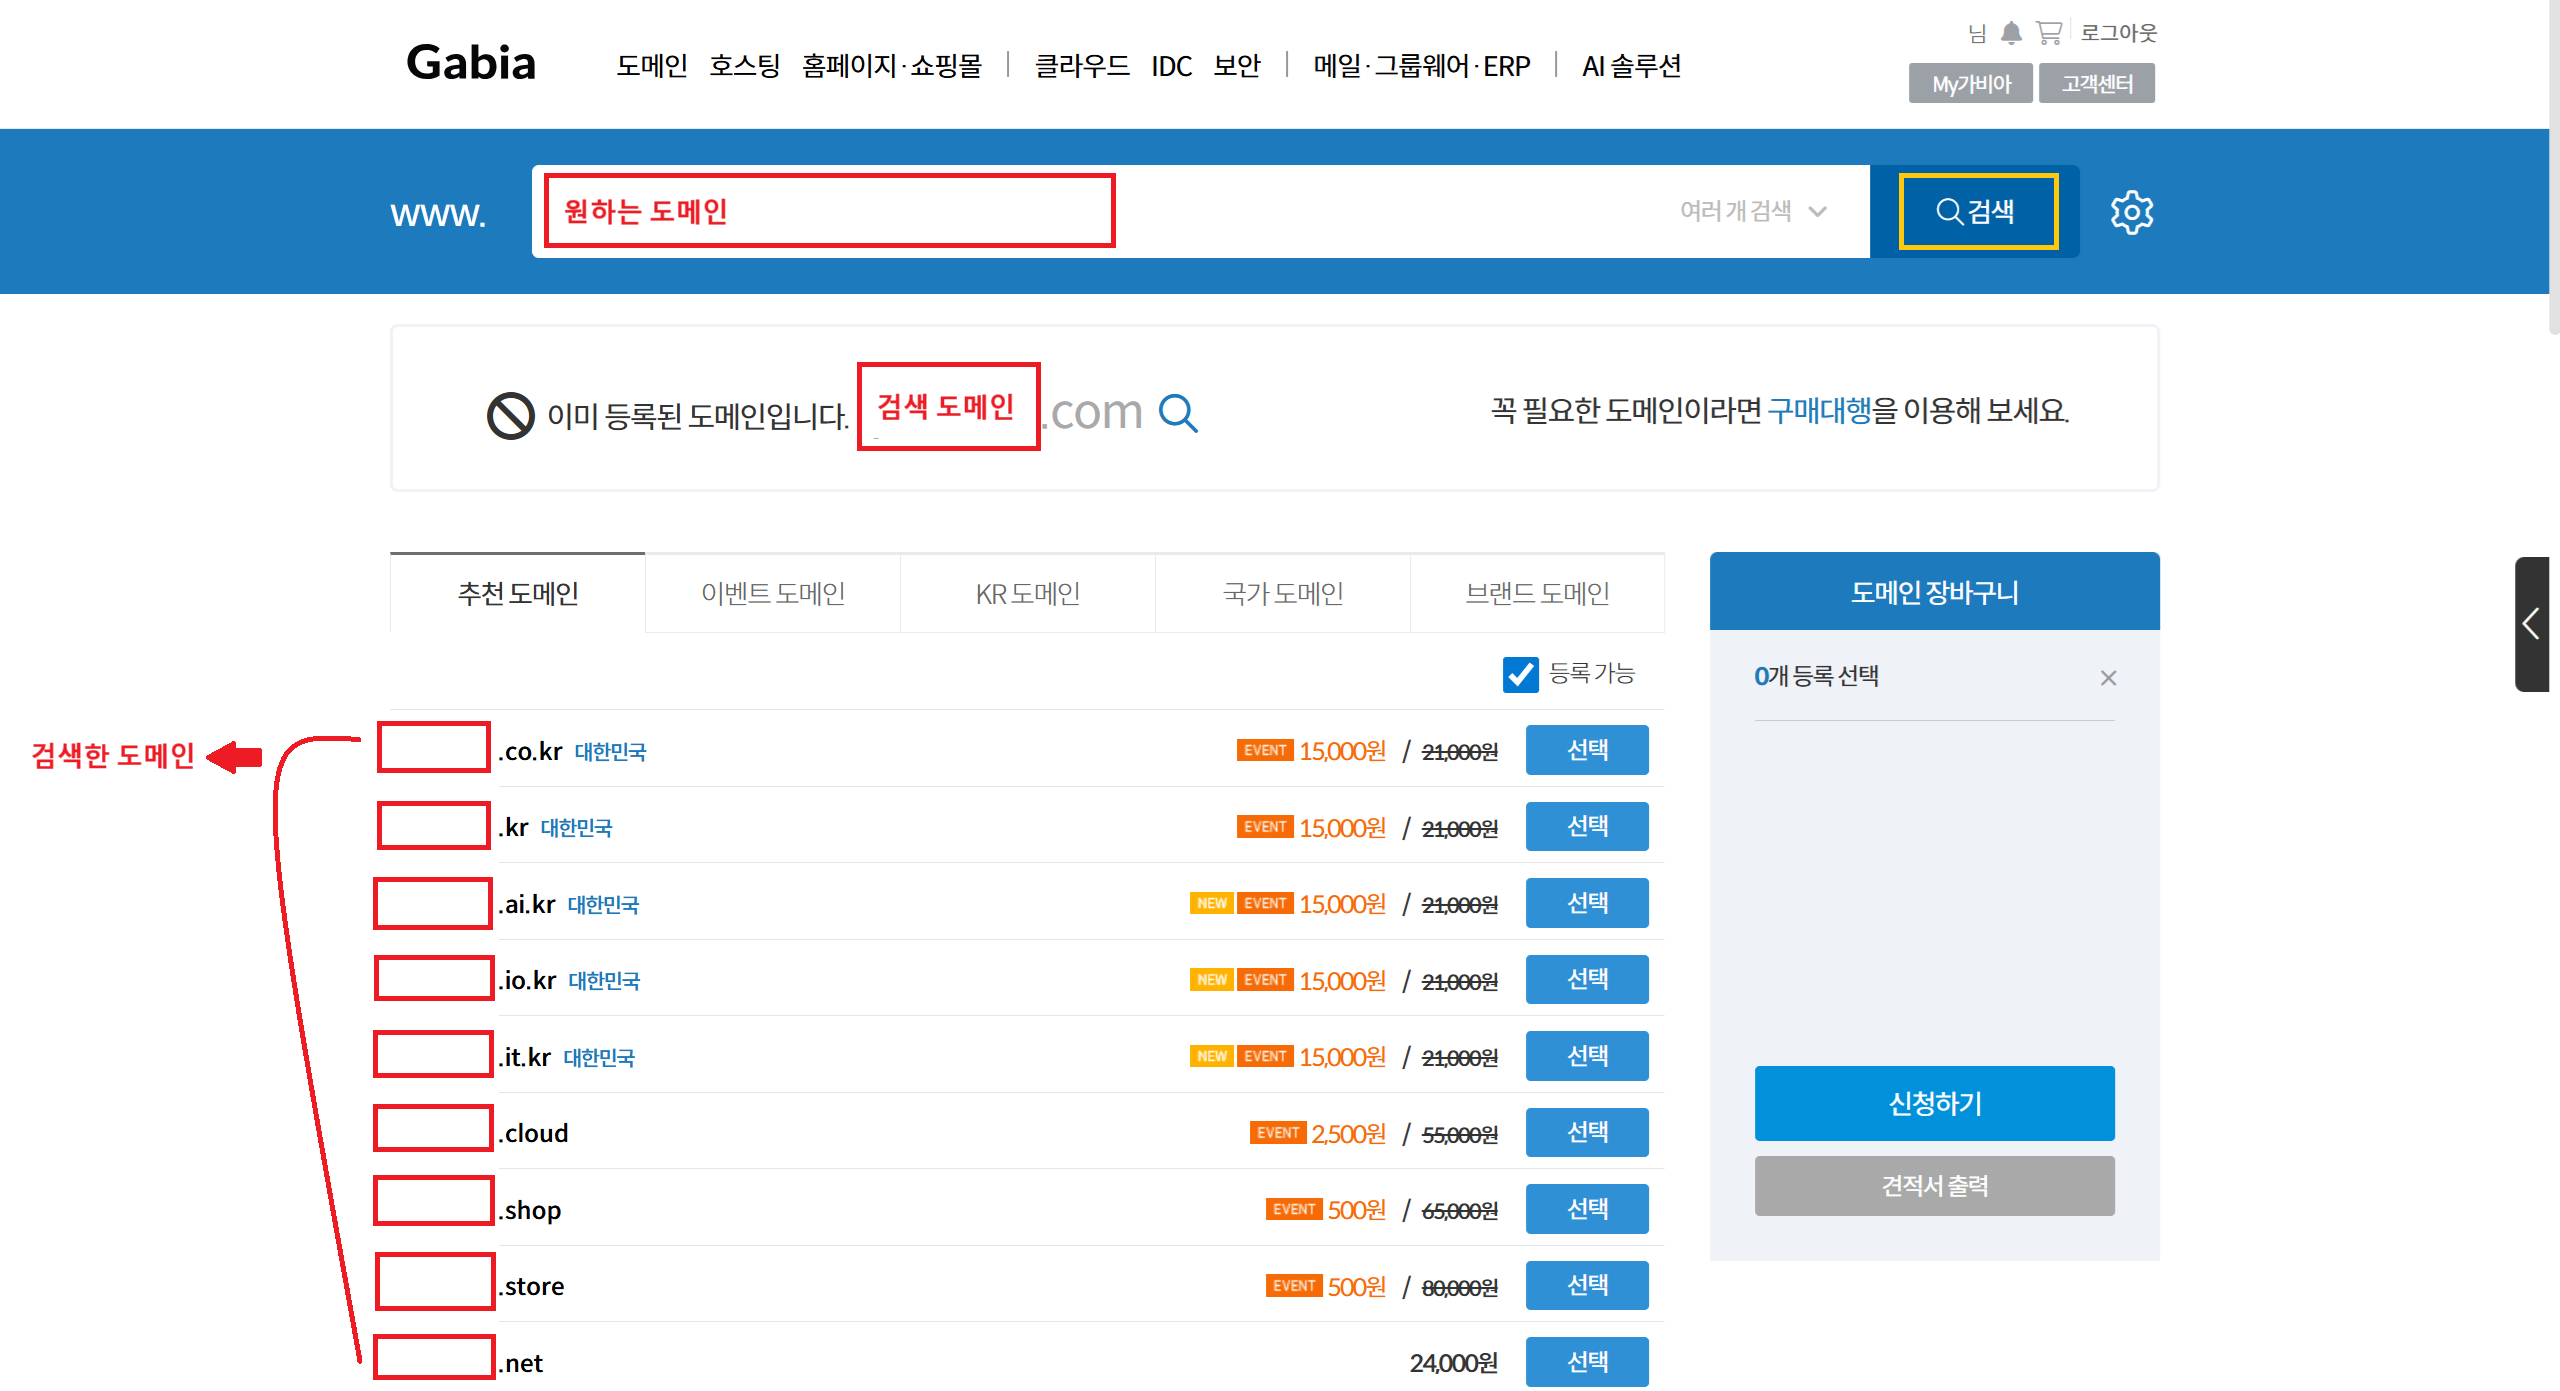The image size is (2560, 1391).
Task: Select the 국가 도메인 tab
Action: (x=1282, y=594)
